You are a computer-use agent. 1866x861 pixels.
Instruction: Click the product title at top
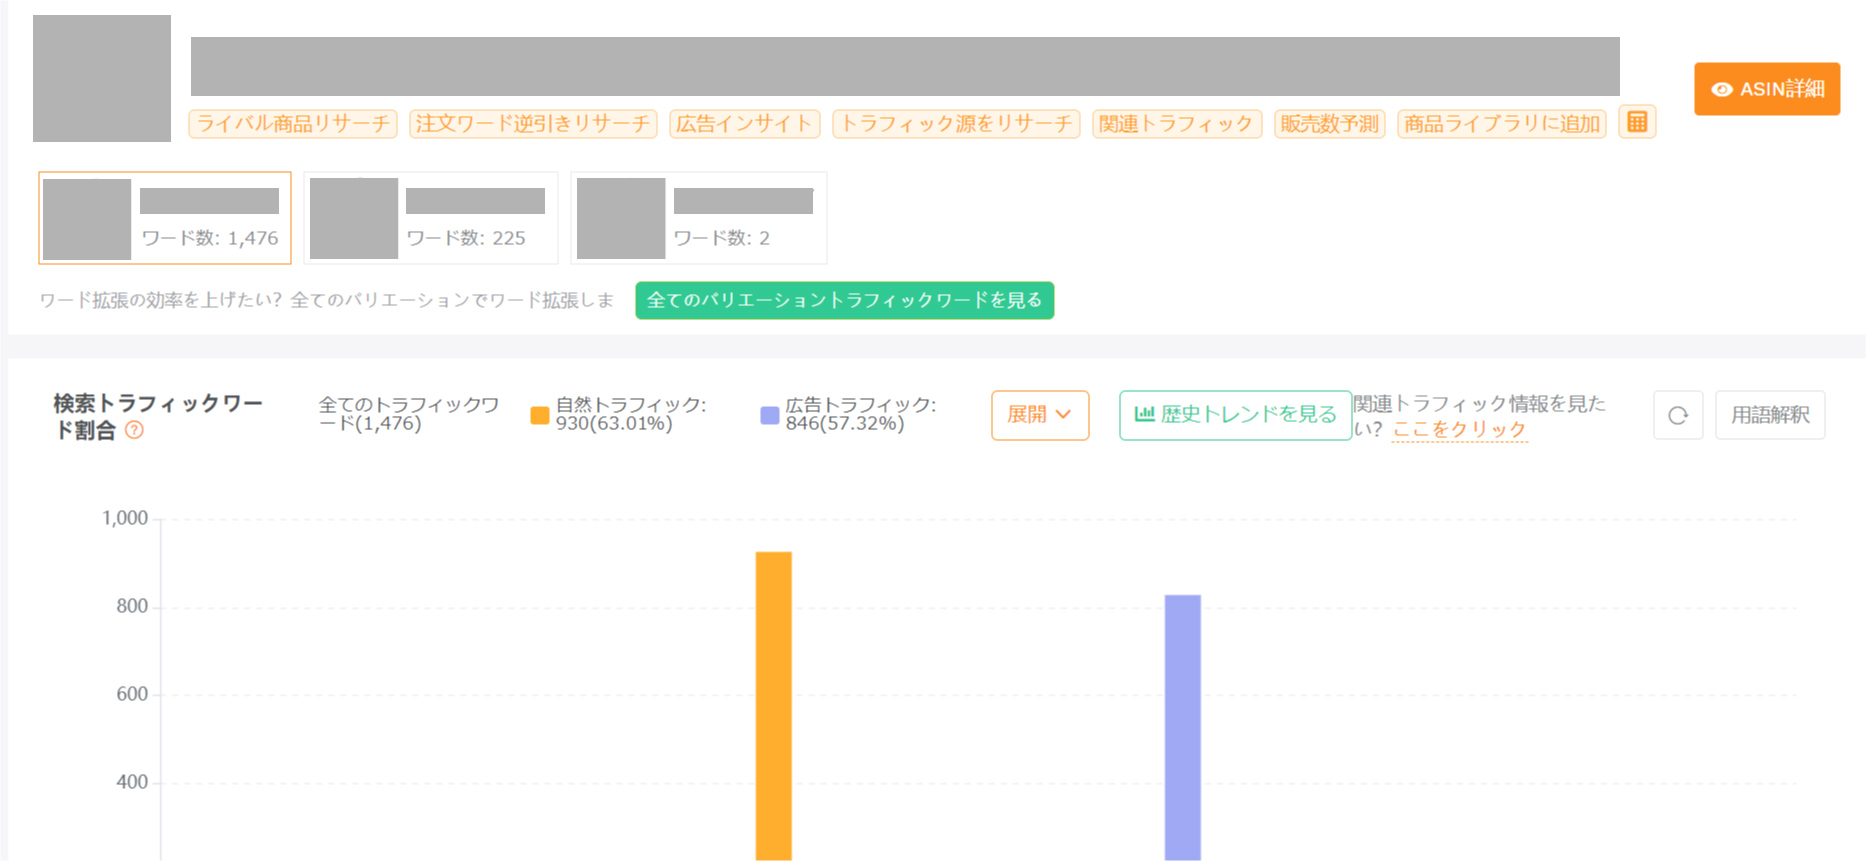pyautogui.click(x=905, y=66)
